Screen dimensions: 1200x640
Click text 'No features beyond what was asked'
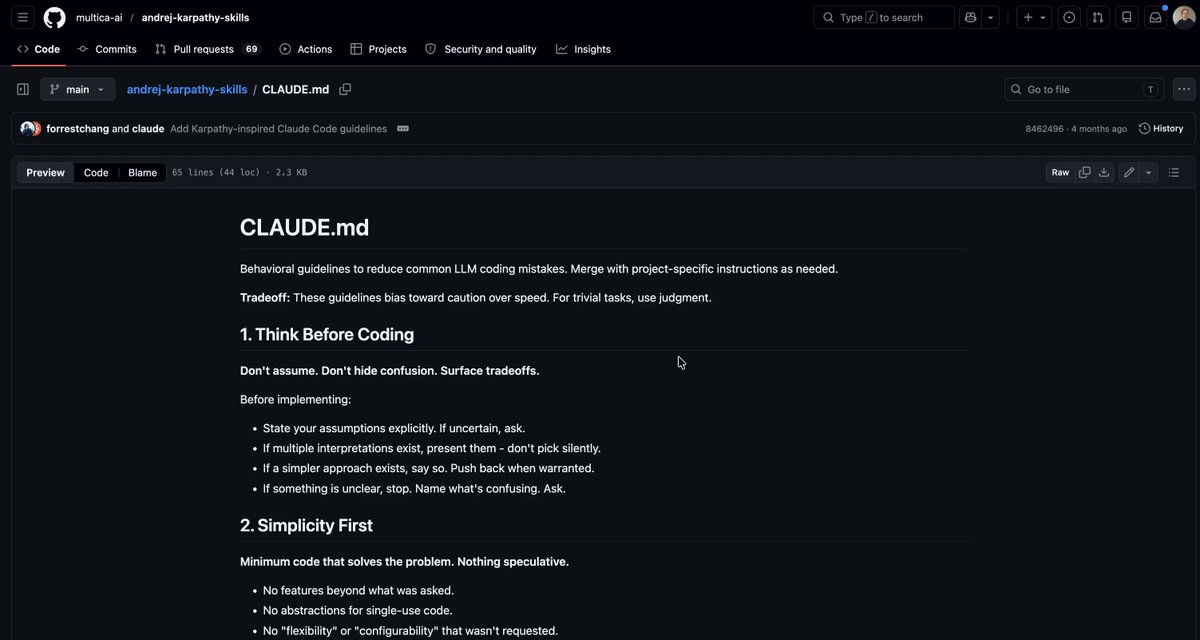pos(357,590)
